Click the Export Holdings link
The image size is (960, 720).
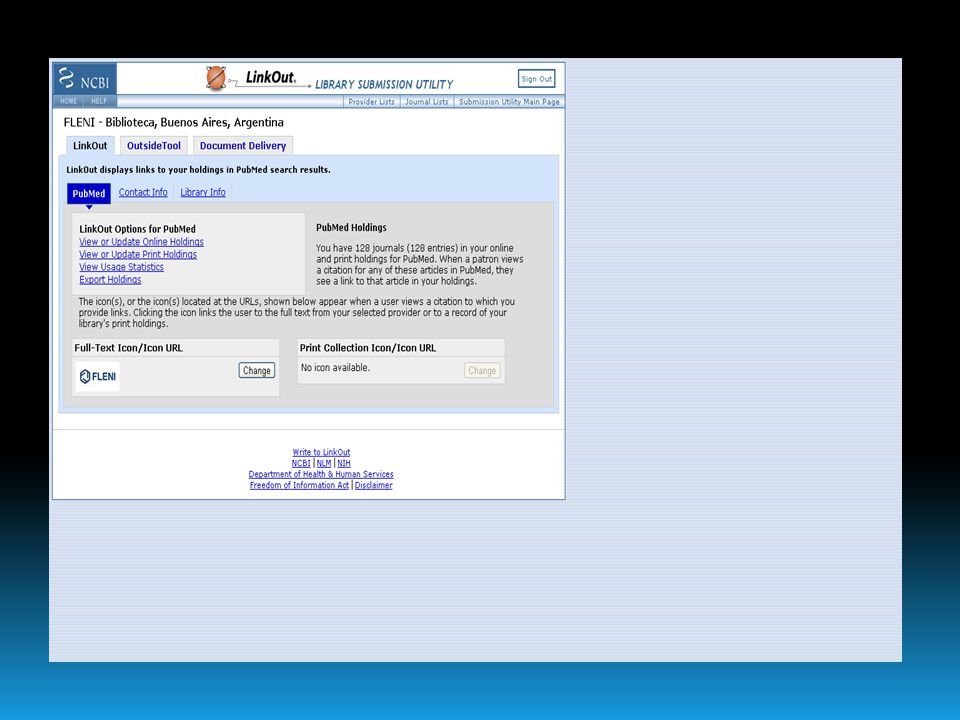[110, 279]
